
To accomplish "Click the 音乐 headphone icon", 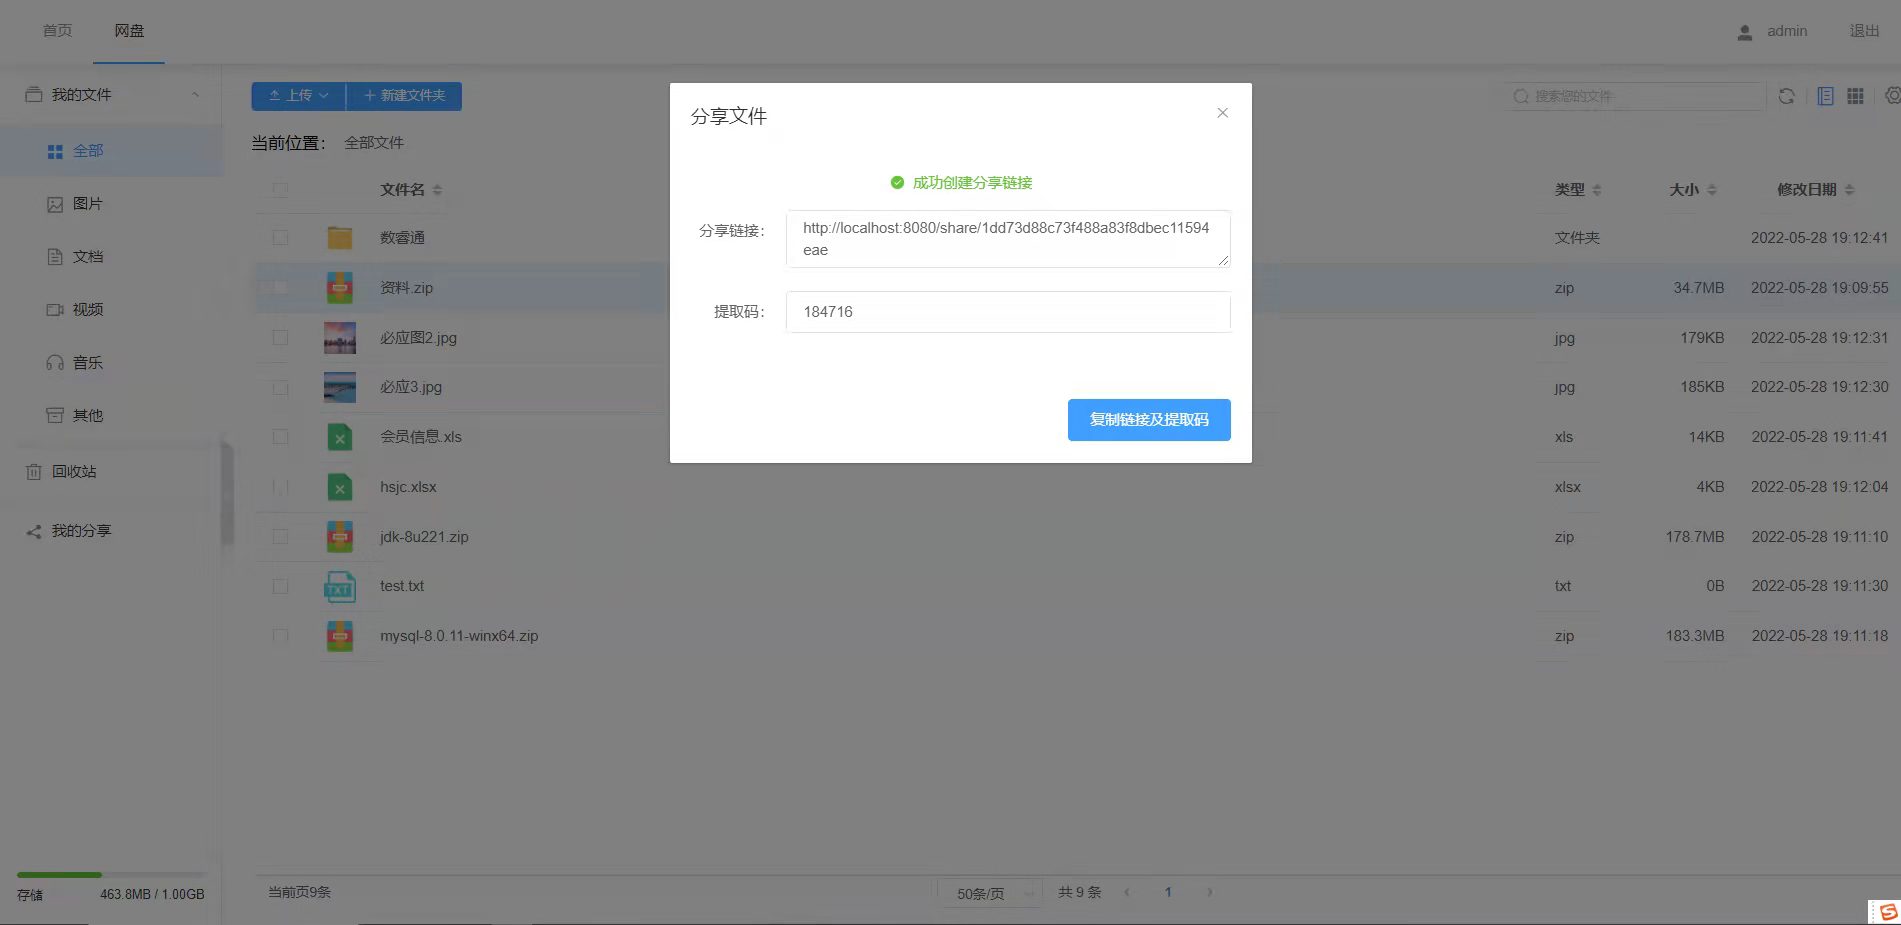I will coord(55,363).
